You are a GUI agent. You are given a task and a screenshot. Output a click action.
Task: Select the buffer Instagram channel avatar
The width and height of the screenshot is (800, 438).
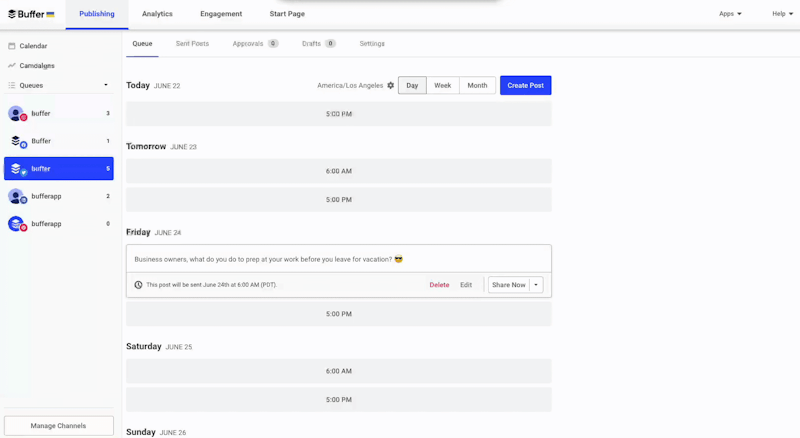click(x=16, y=114)
